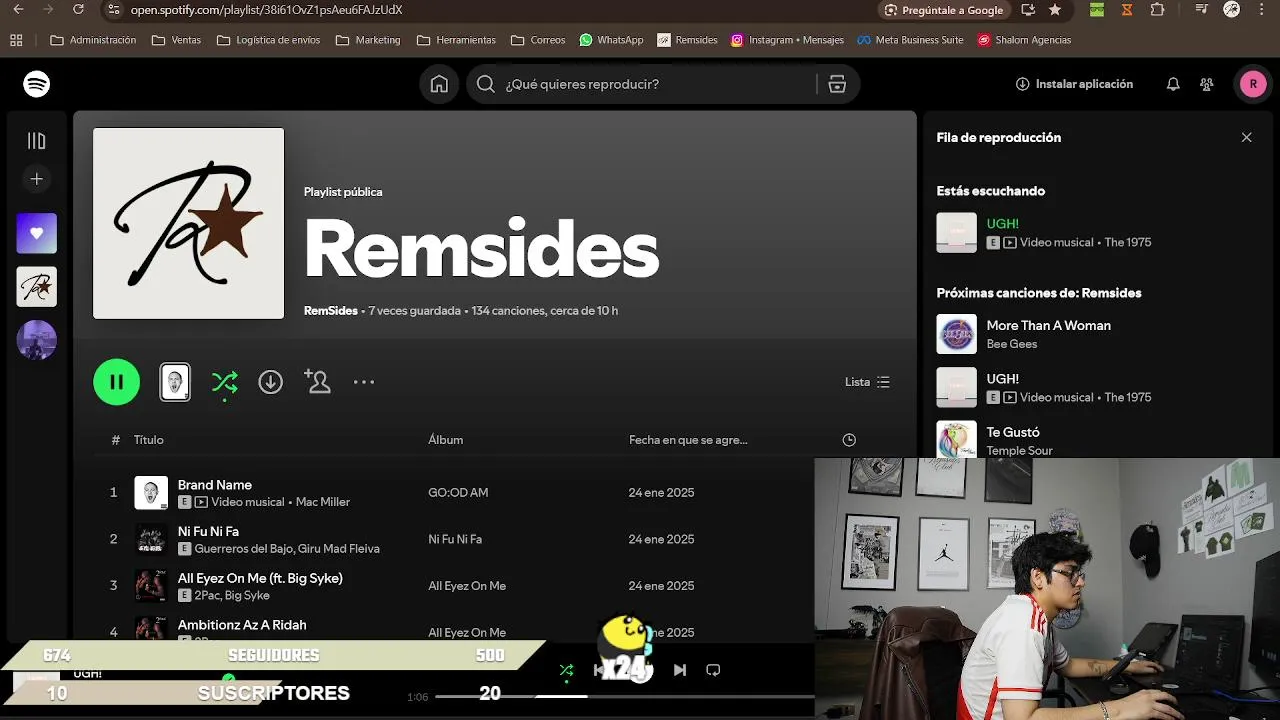Click the Álbum column header
The height and width of the screenshot is (720, 1280).
coord(446,440)
